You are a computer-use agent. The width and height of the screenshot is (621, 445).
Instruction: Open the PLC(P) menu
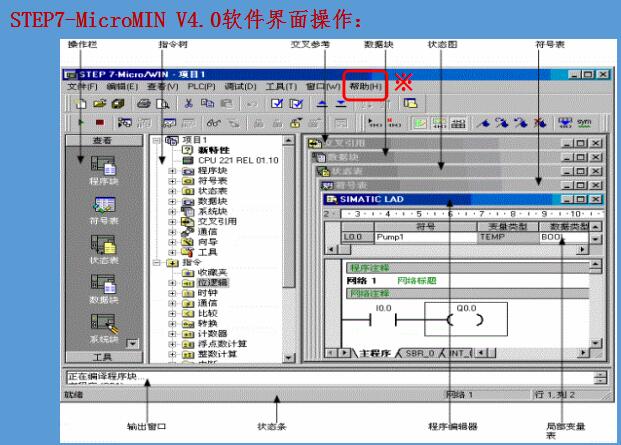click(201, 86)
